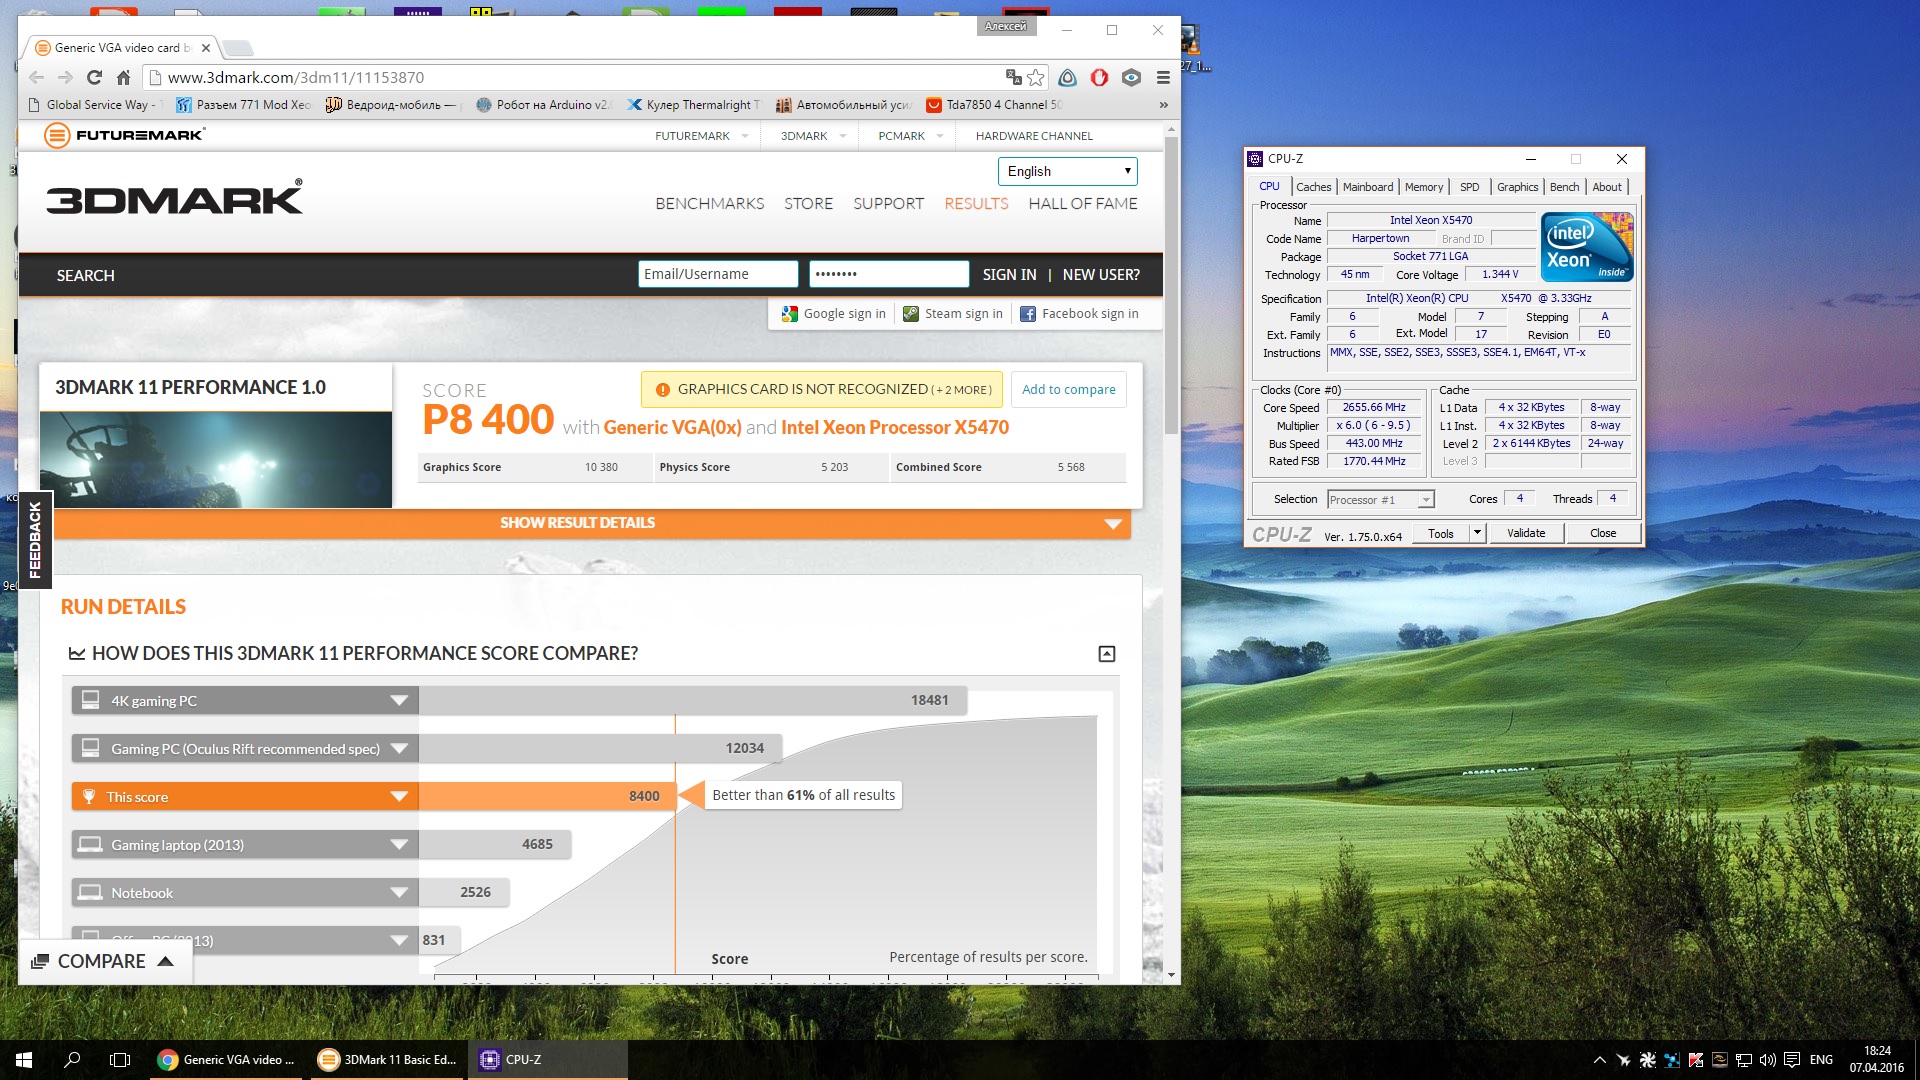Open Hall of Fame menu item
Image resolution: width=1920 pixels, height=1080 pixels.
click(1082, 203)
